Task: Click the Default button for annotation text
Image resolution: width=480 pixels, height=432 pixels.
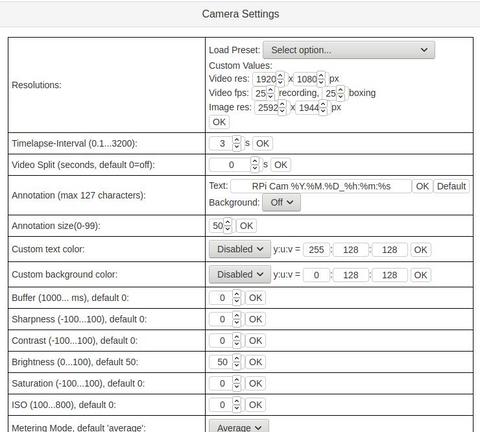Action: coord(451,186)
